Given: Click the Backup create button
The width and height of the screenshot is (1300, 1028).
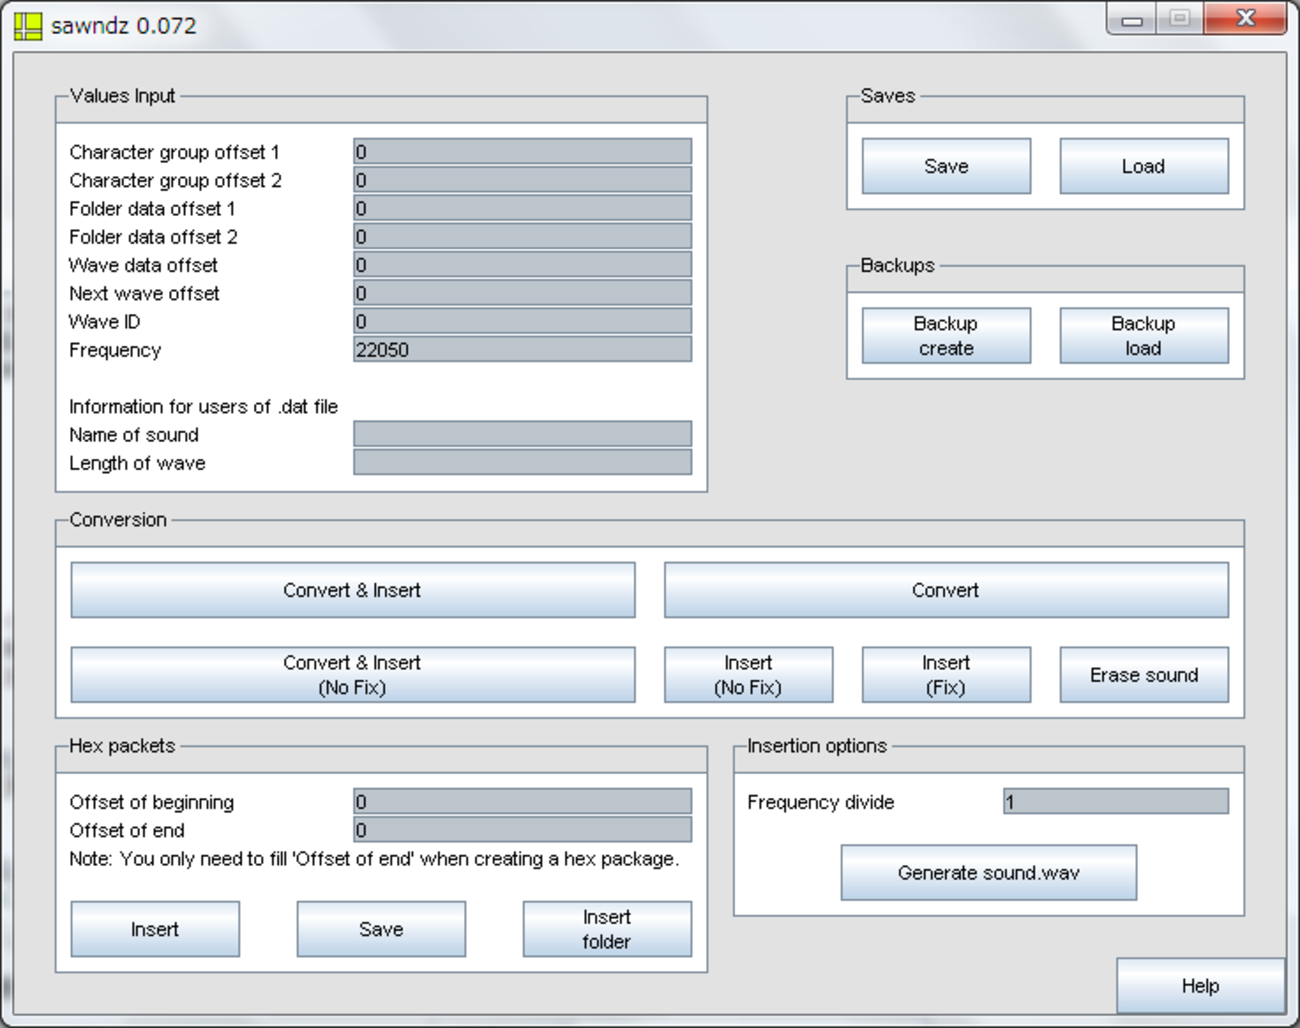Looking at the screenshot, I should [x=946, y=336].
